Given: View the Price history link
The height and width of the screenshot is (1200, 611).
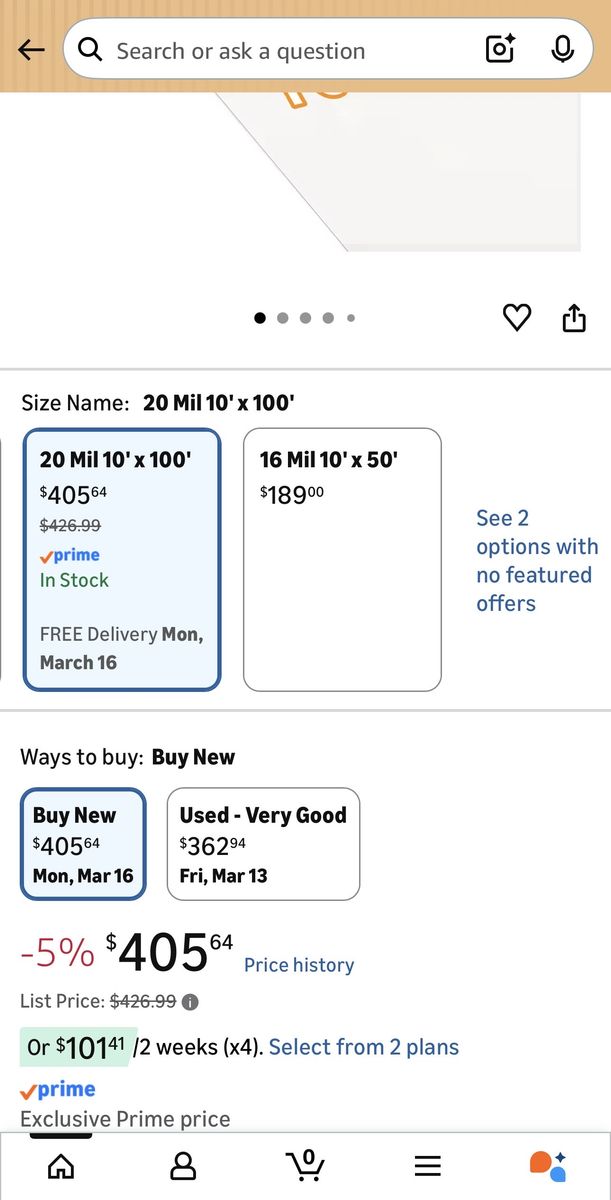Looking at the screenshot, I should pos(299,965).
